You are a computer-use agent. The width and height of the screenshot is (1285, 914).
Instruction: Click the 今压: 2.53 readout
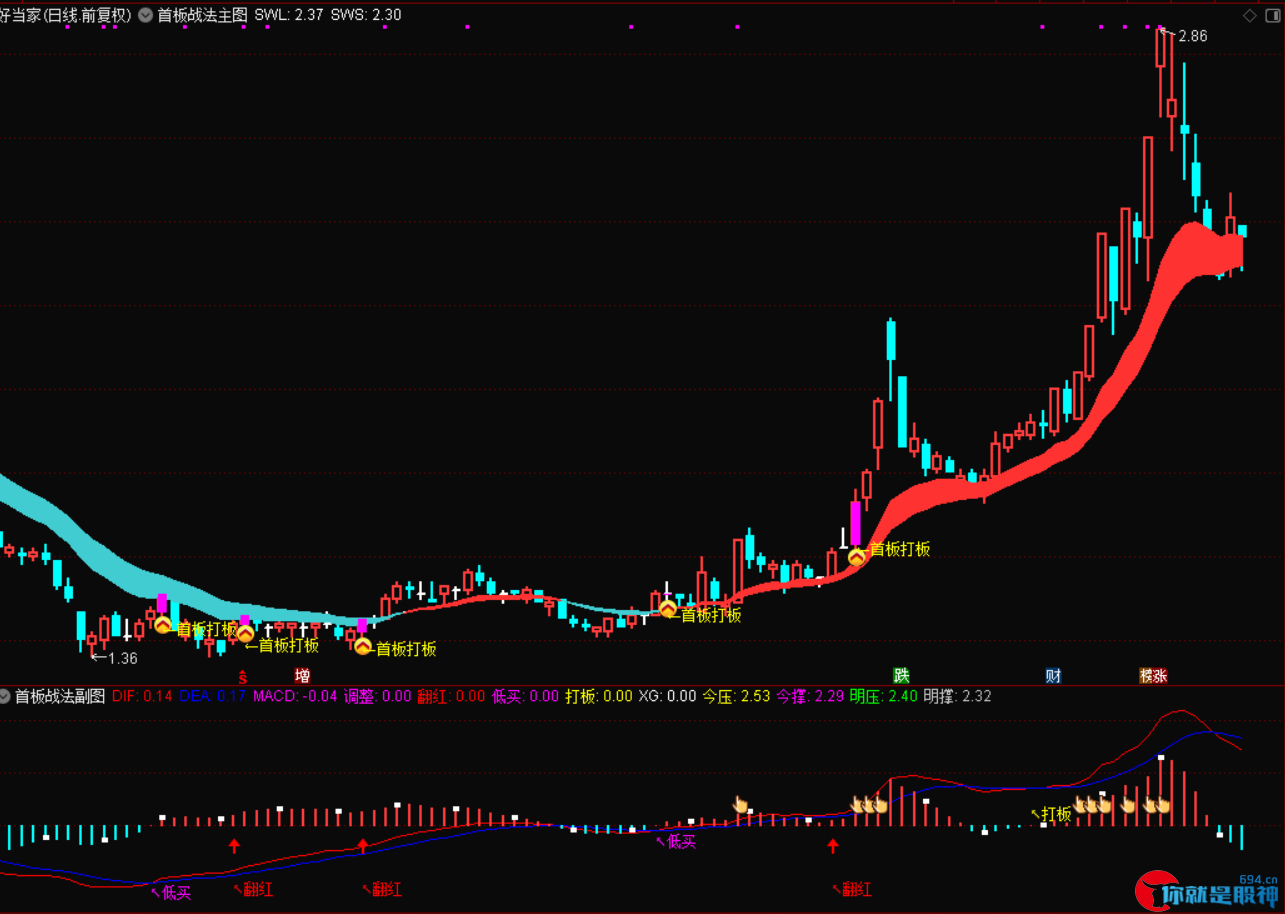tap(737, 696)
